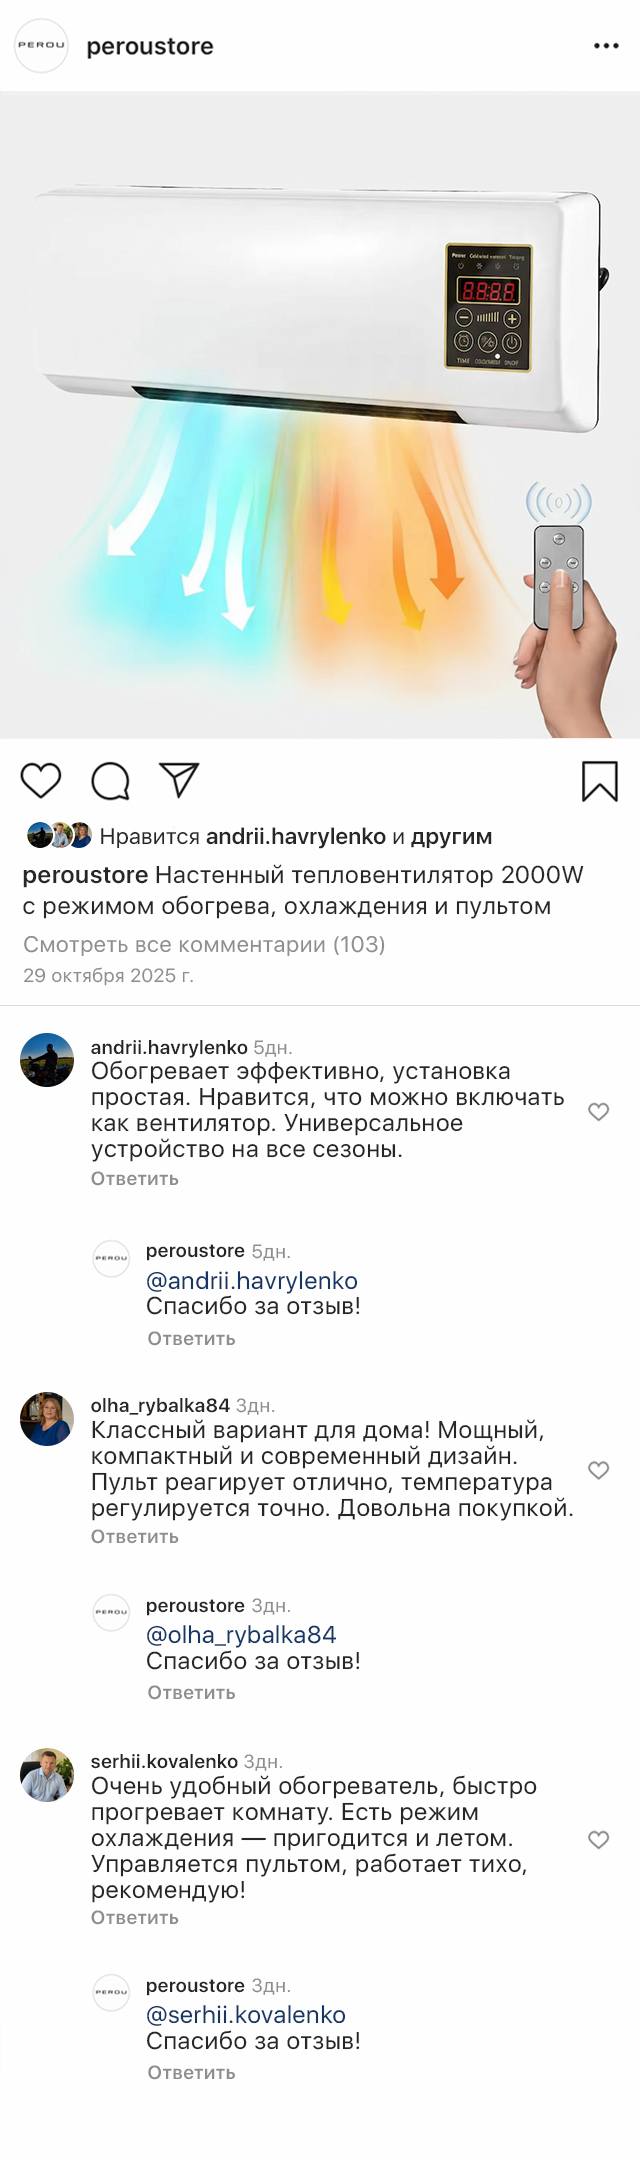The width and height of the screenshot is (640, 2160).
Task: Open the @serhii.kovalenko mention link
Action: (246, 2014)
